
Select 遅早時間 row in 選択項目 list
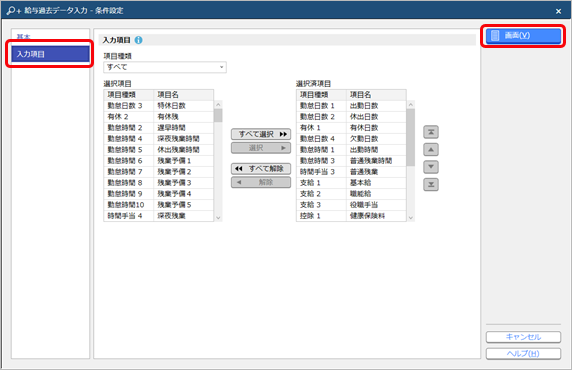click(x=159, y=128)
